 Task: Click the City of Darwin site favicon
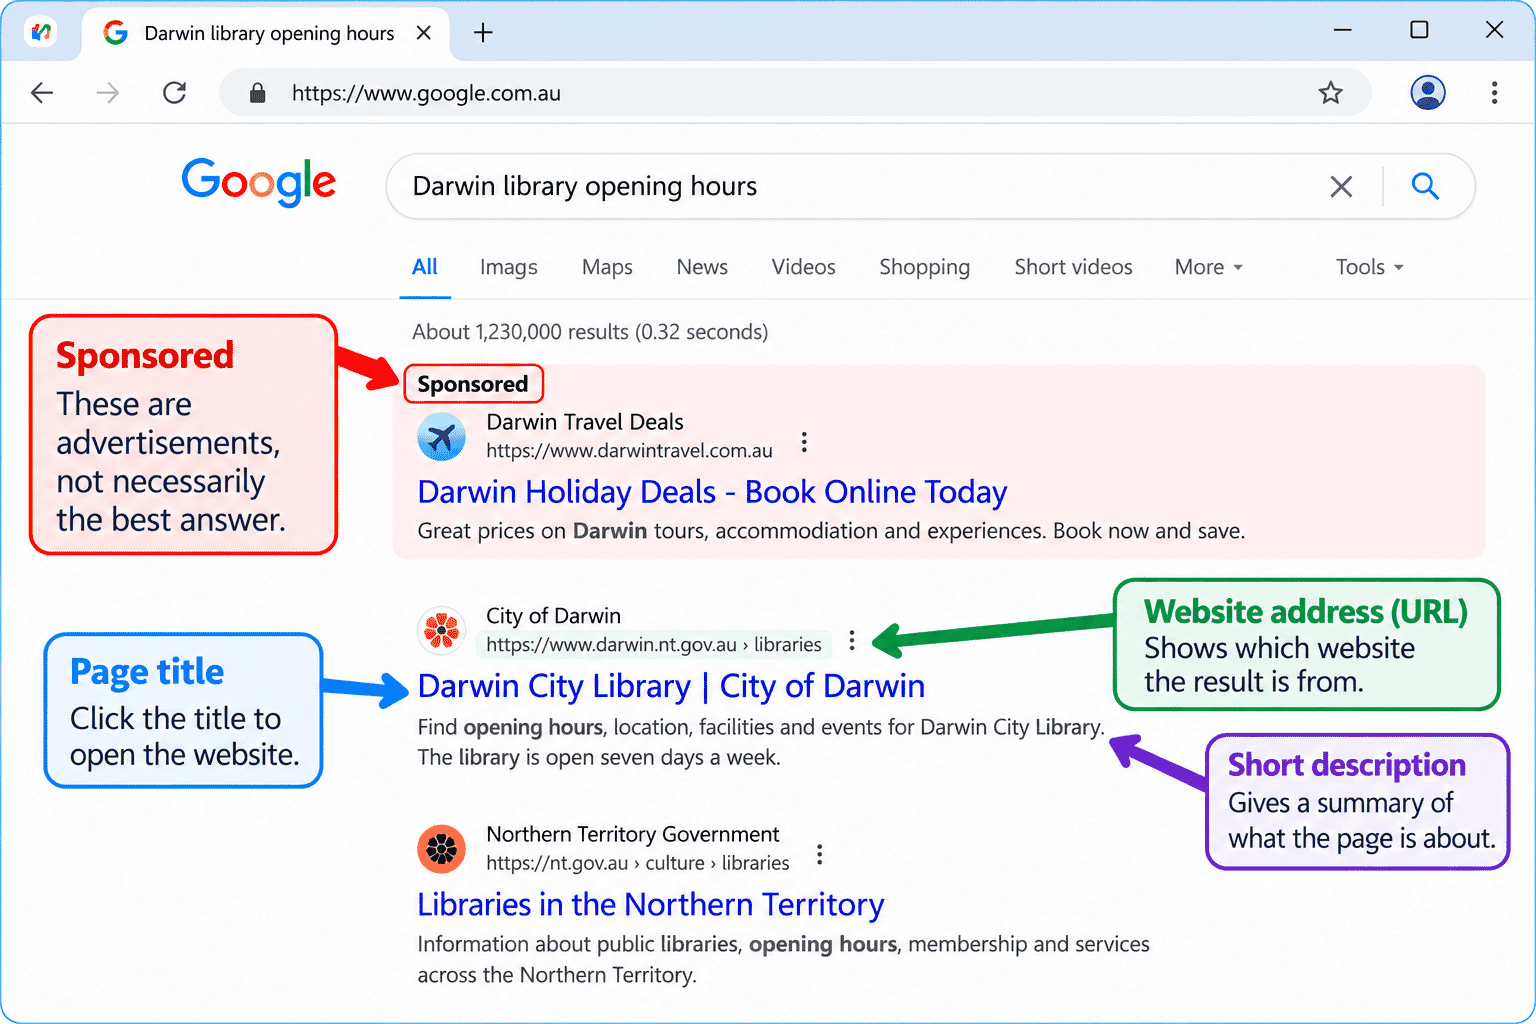(x=441, y=631)
